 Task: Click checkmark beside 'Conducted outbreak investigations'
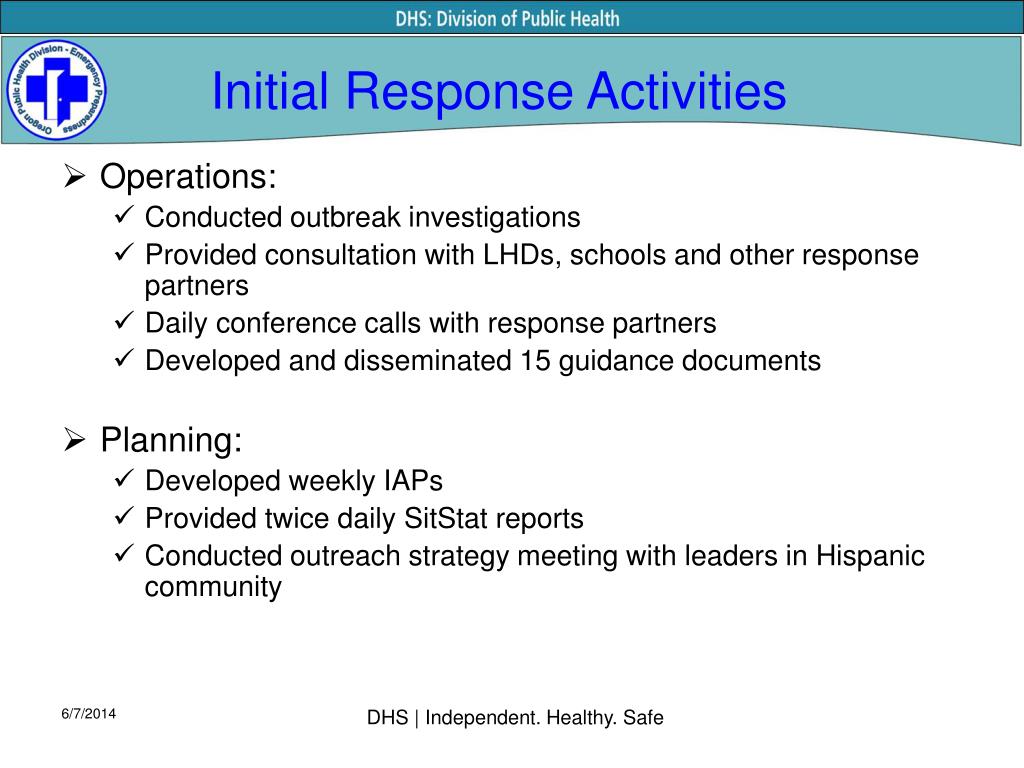[x=123, y=214]
